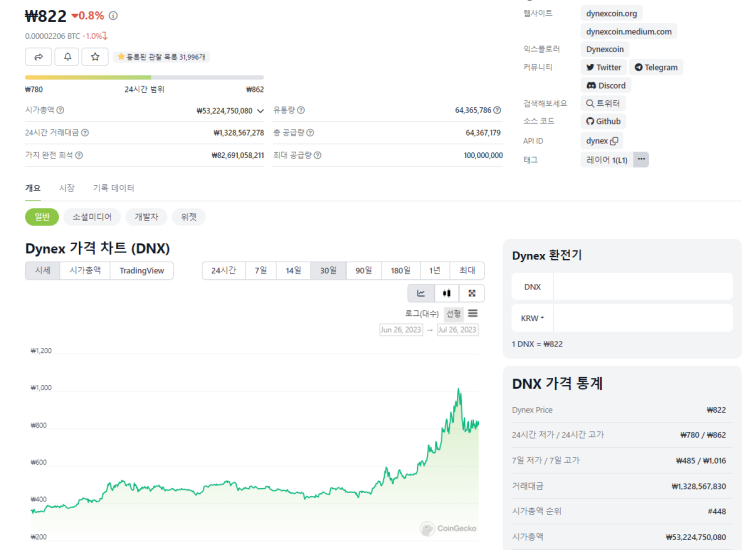Switch chart to market cap
The height and width of the screenshot is (550, 743).
(x=85, y=270)
